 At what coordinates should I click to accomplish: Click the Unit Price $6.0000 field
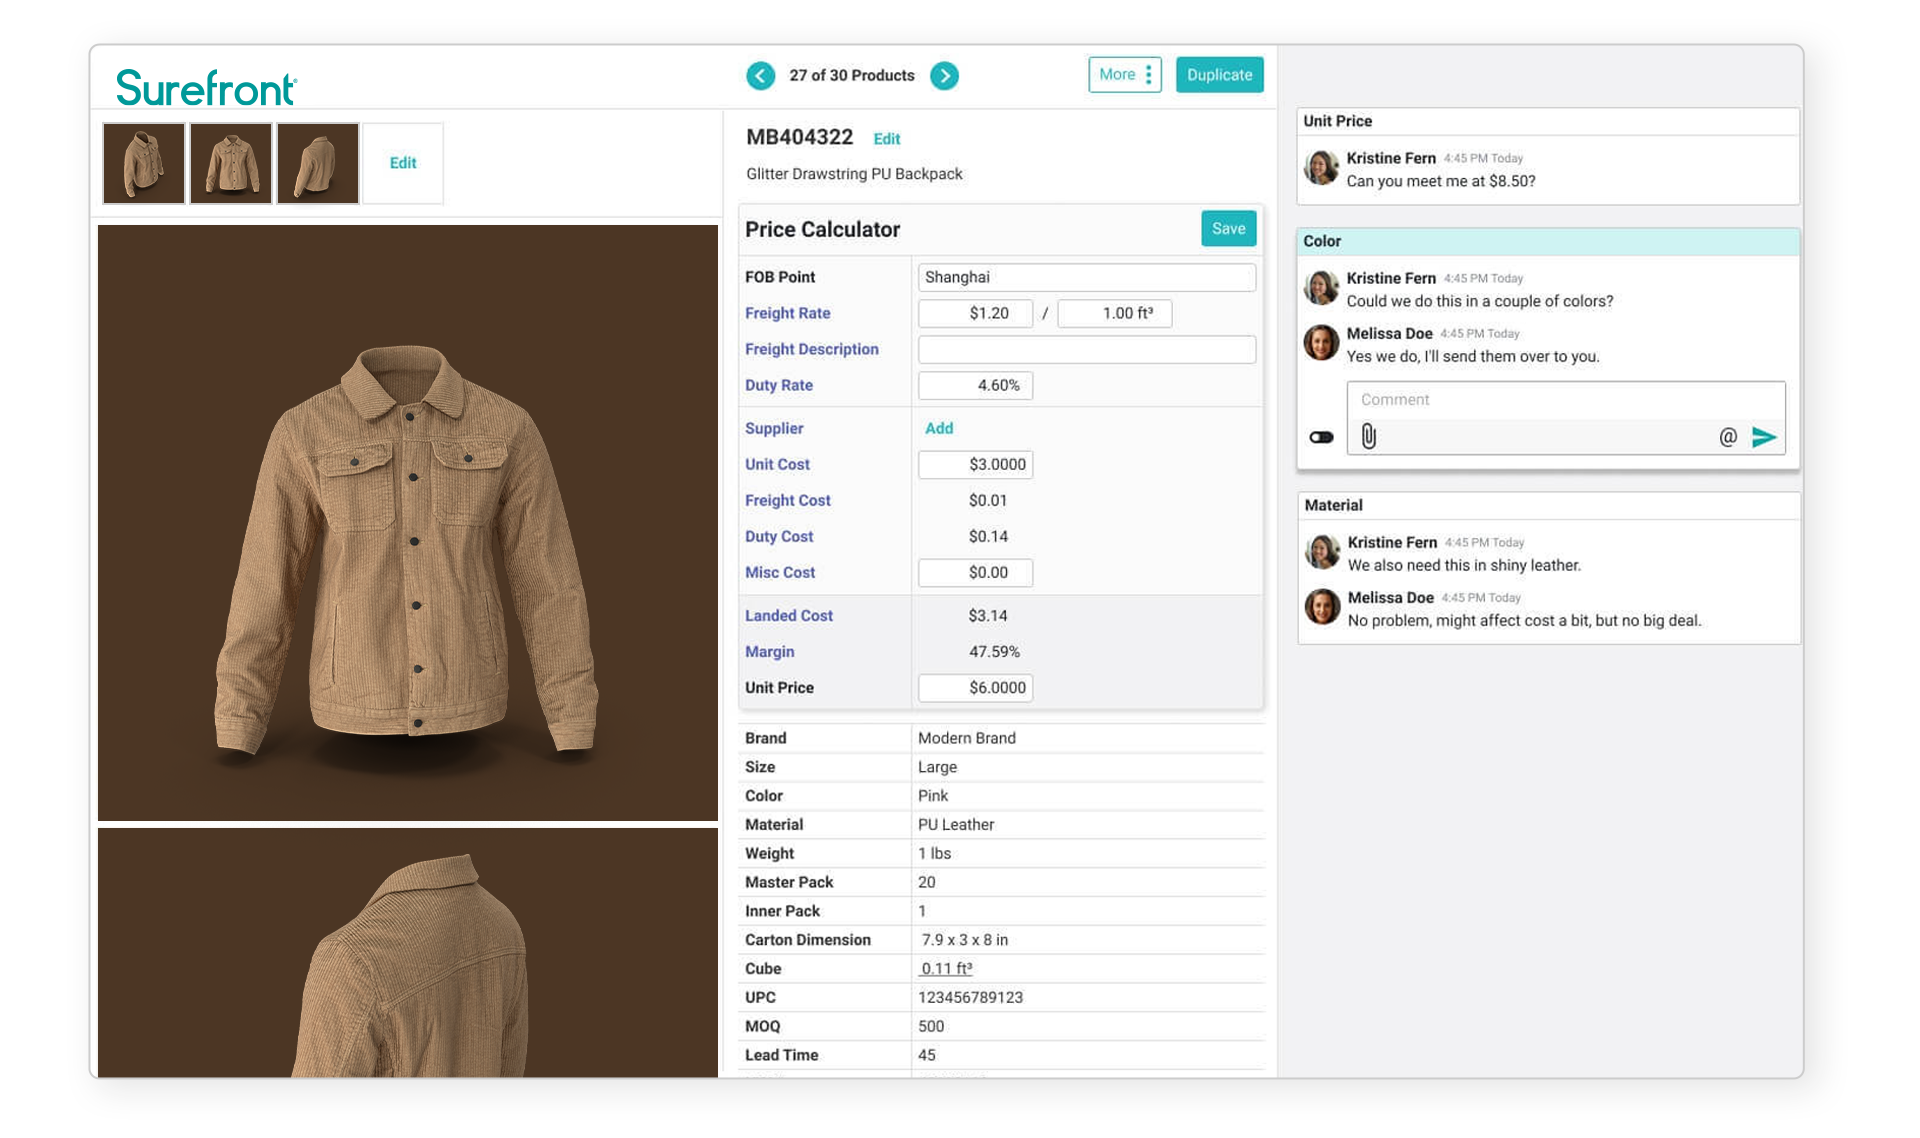(975, 687)
